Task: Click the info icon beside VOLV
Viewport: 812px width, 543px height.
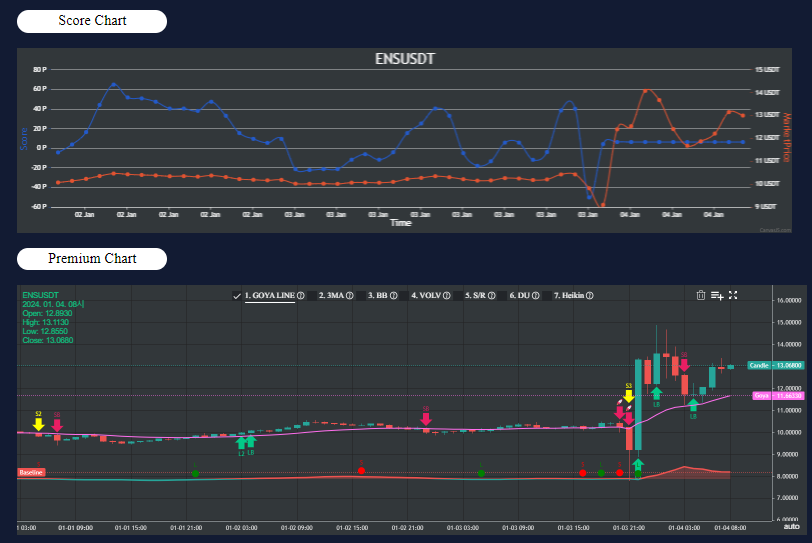Action: [x=446, y=296]
